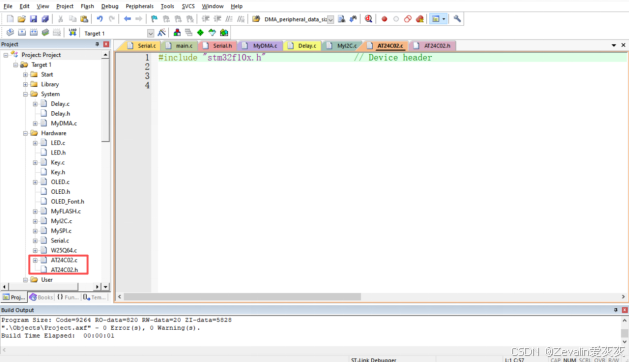The width and height of the screenshot is (630, 363).
Task: Create a new file with toolbar icon
Action: pos(10,19)
